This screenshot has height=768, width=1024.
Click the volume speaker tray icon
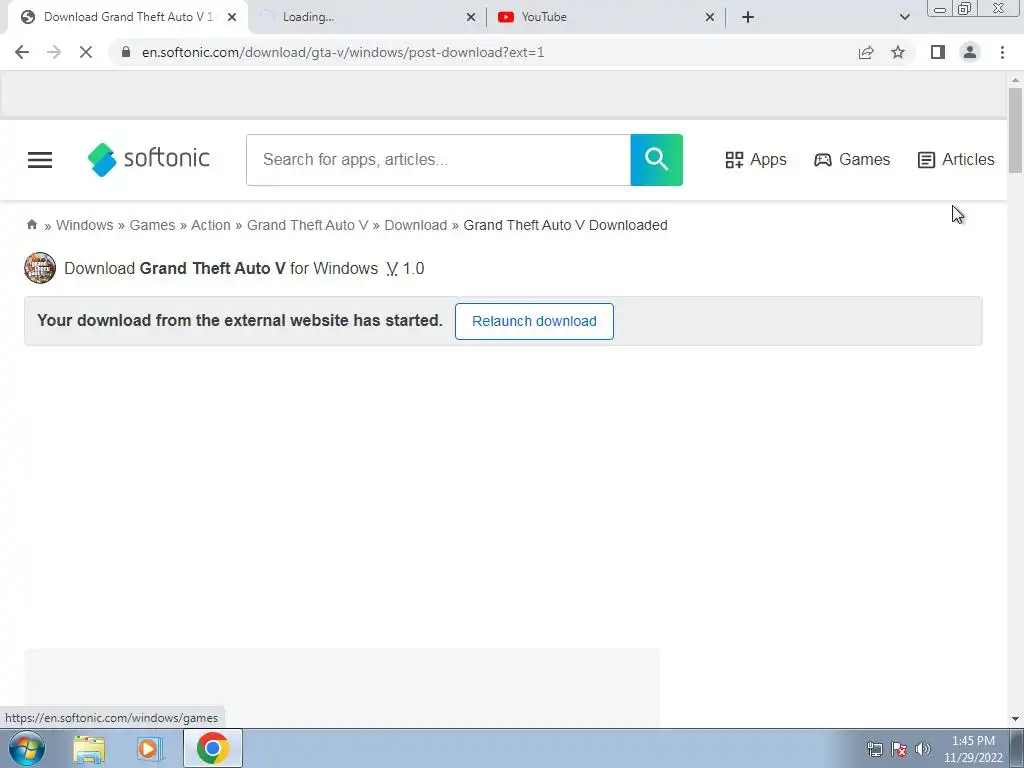pos(923,749)
